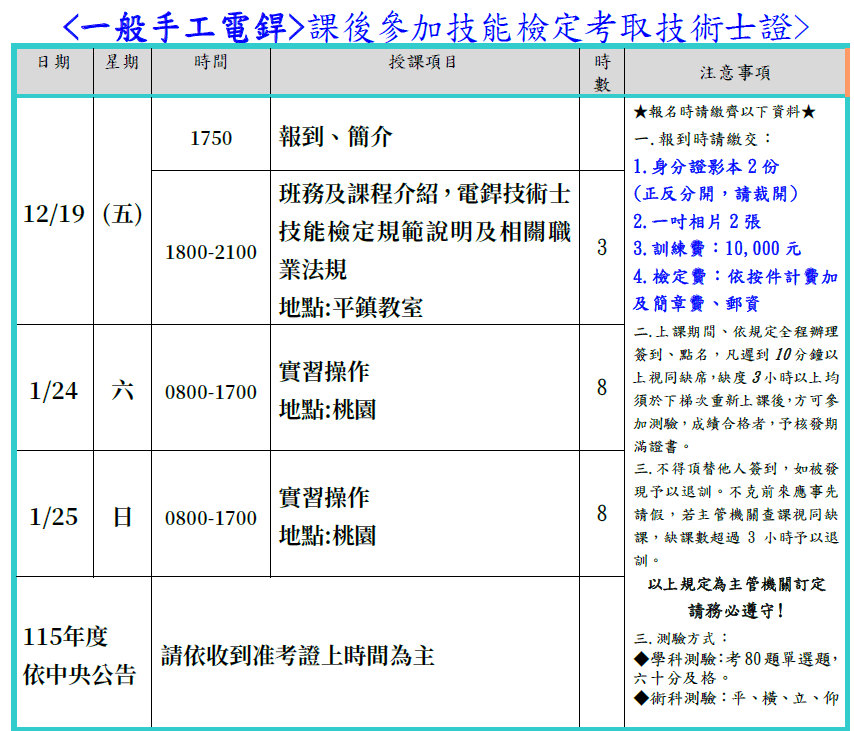
Task: Select the hours cell showing 3
Action: (x=602, y=247)
